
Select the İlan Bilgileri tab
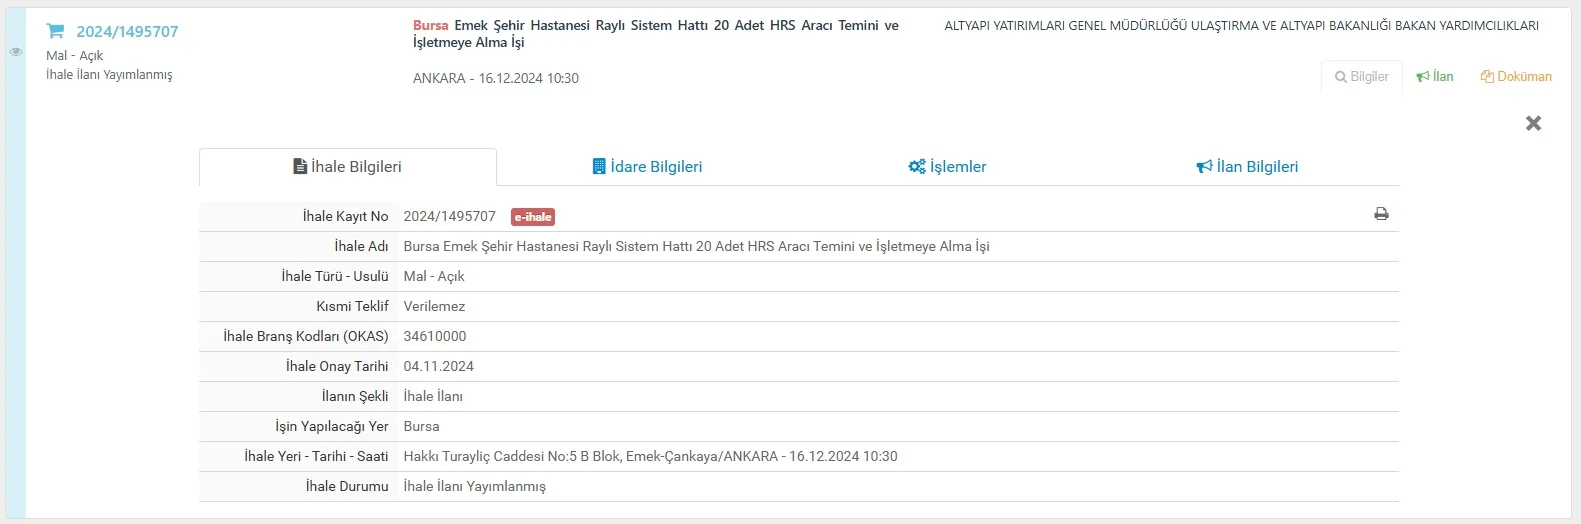click(1247, 167)
